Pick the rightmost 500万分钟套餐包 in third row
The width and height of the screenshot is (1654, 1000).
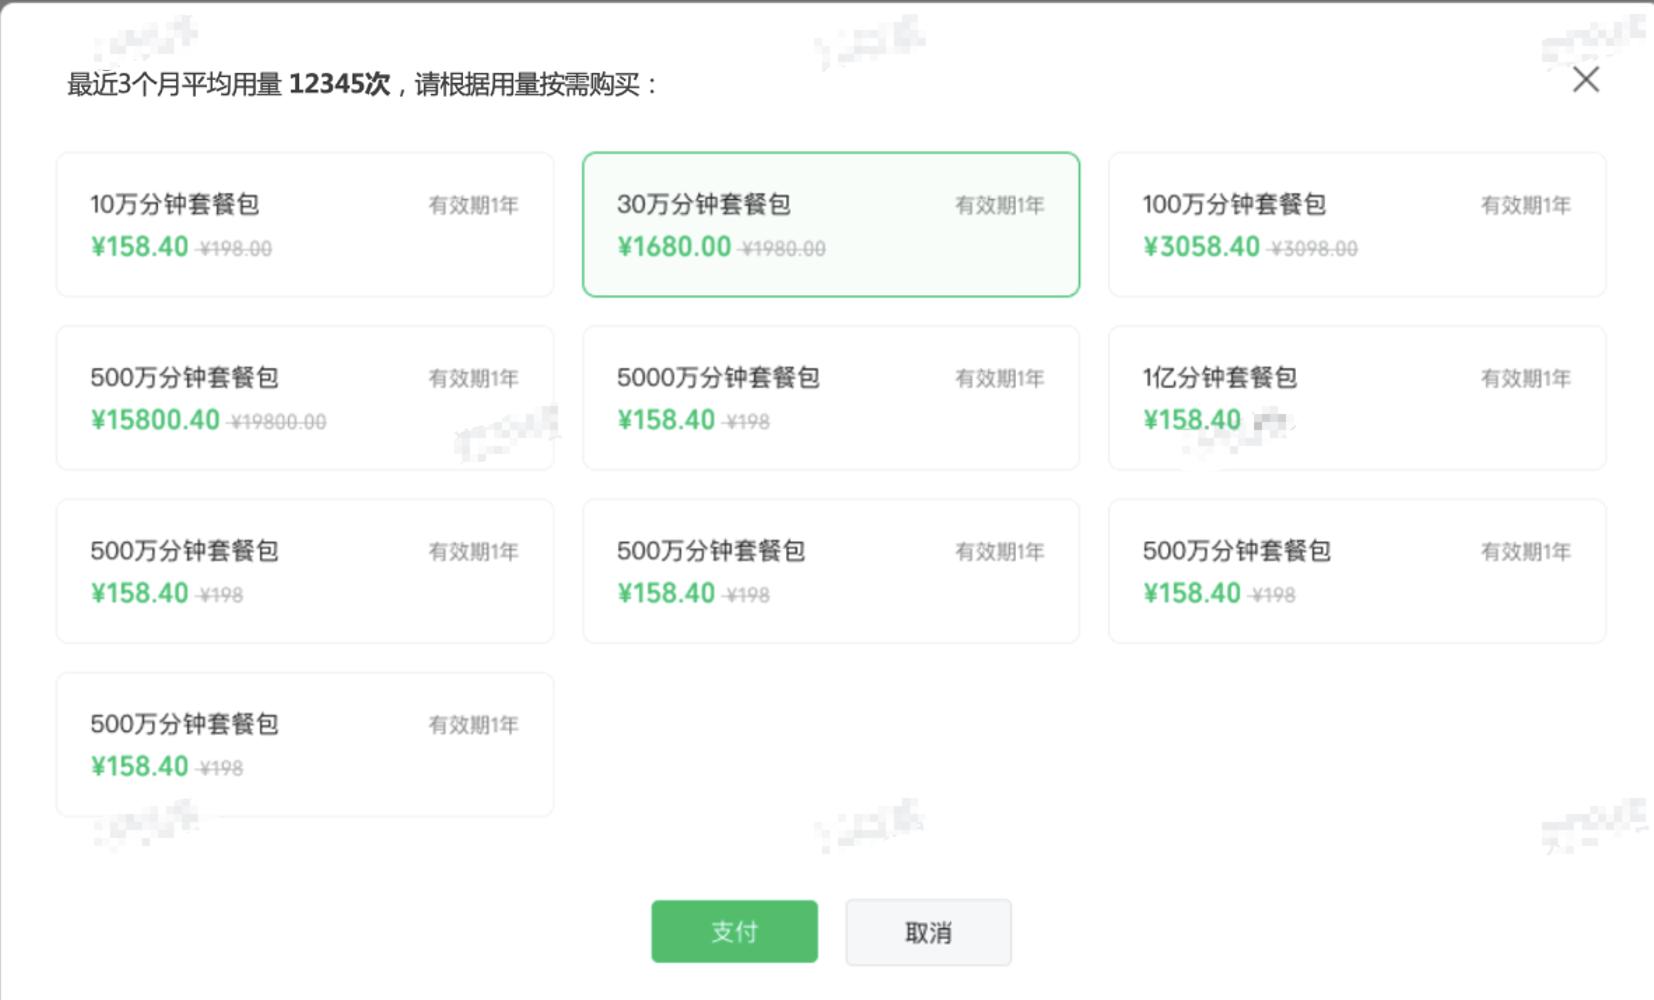click(1356, 569)
